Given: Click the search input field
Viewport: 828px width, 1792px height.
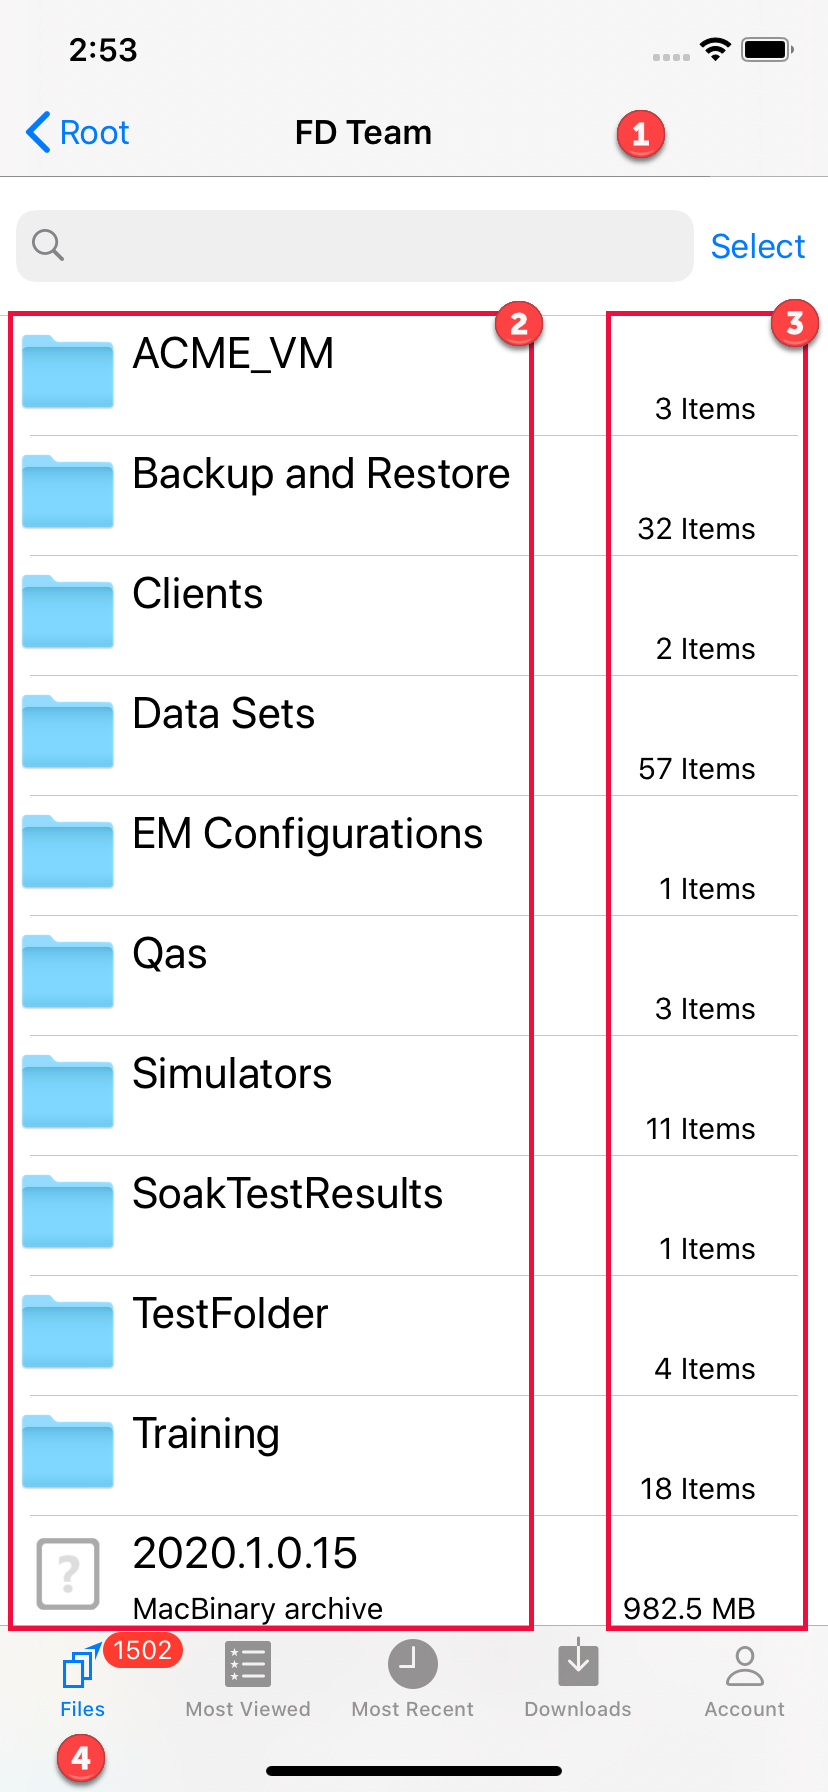Looking at the screenshot, I should (x=370, y=246).
